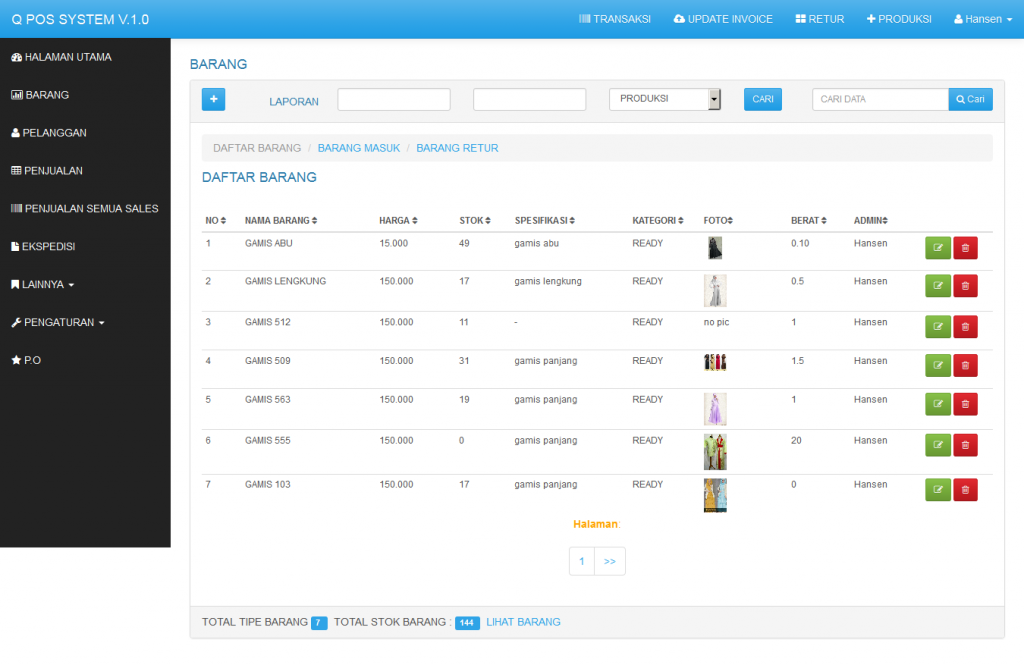This screenshot has height=665, width=1024.
Task: Click the red delete icon for GAMIS LENGKUNG
Action: tap(965, 286)
